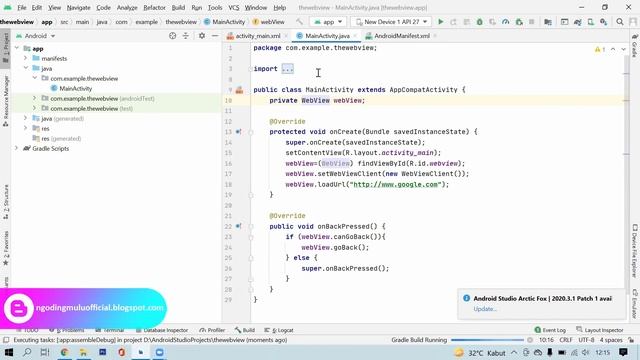Click related XML gutter icon on line 9
This screenshot has height=360, width=640.
point(239,90)
